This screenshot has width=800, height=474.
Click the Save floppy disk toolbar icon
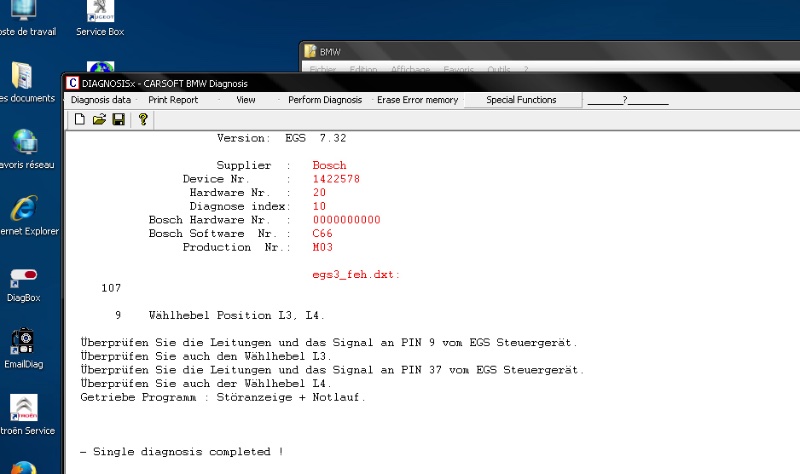click(118, 119)
